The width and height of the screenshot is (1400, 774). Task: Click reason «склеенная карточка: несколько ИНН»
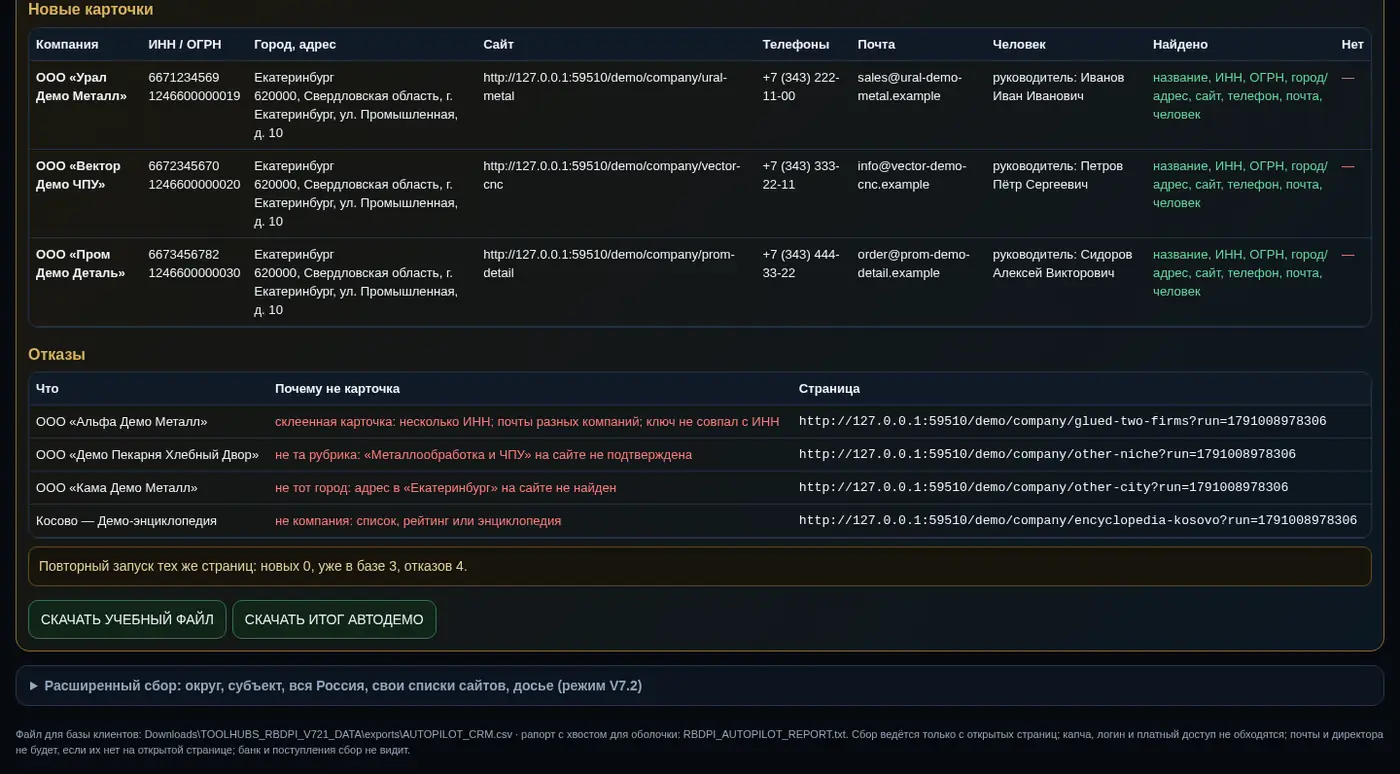(383, 421)
